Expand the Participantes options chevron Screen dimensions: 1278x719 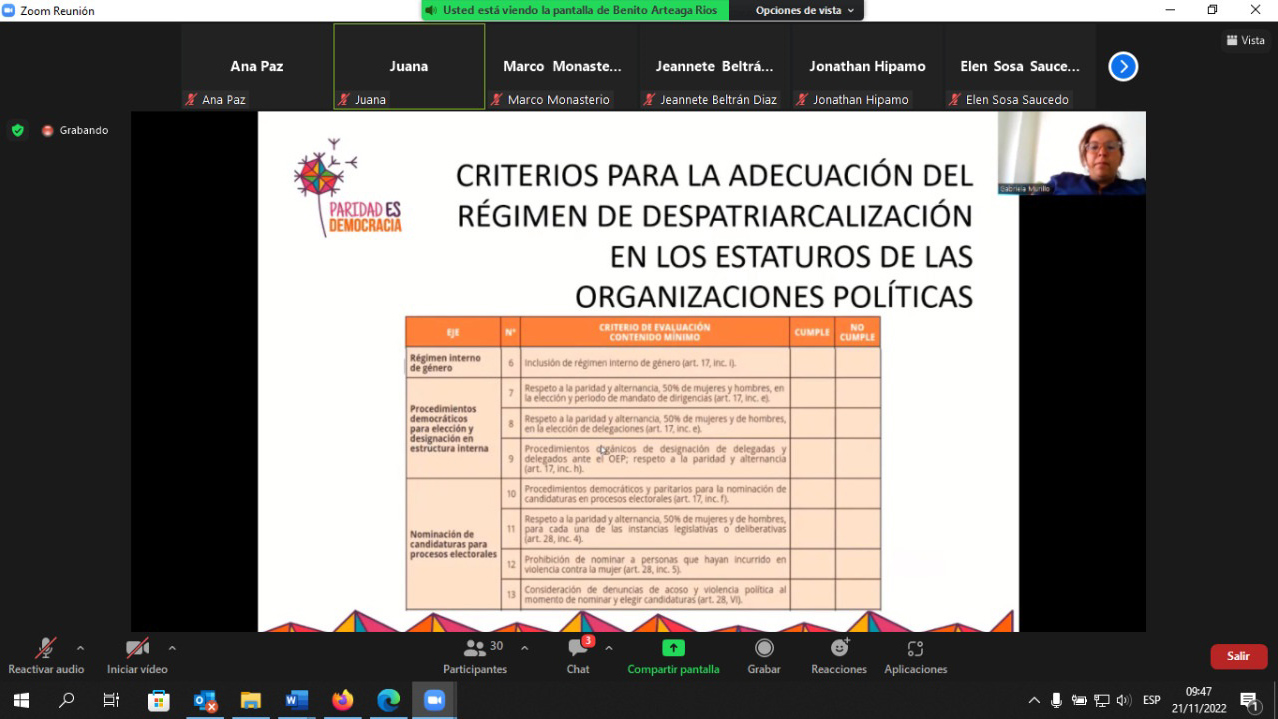tap(524, 648)
